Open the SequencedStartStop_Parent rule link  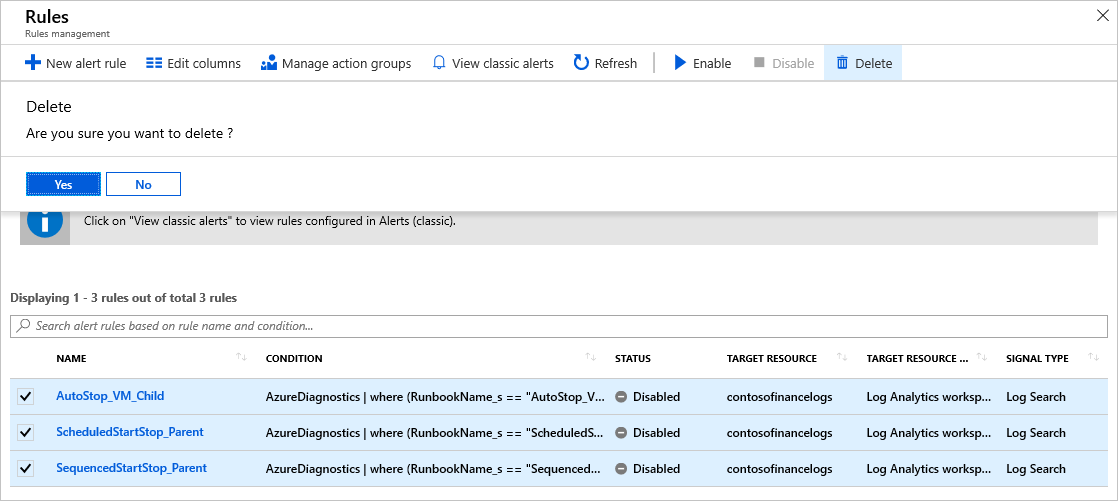[131, 468]
